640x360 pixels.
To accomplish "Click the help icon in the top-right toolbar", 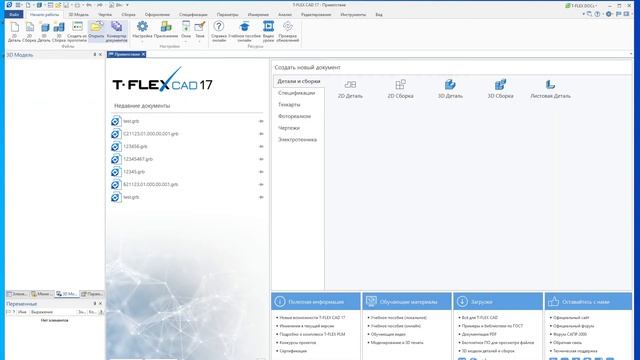I will pos(597,14).
